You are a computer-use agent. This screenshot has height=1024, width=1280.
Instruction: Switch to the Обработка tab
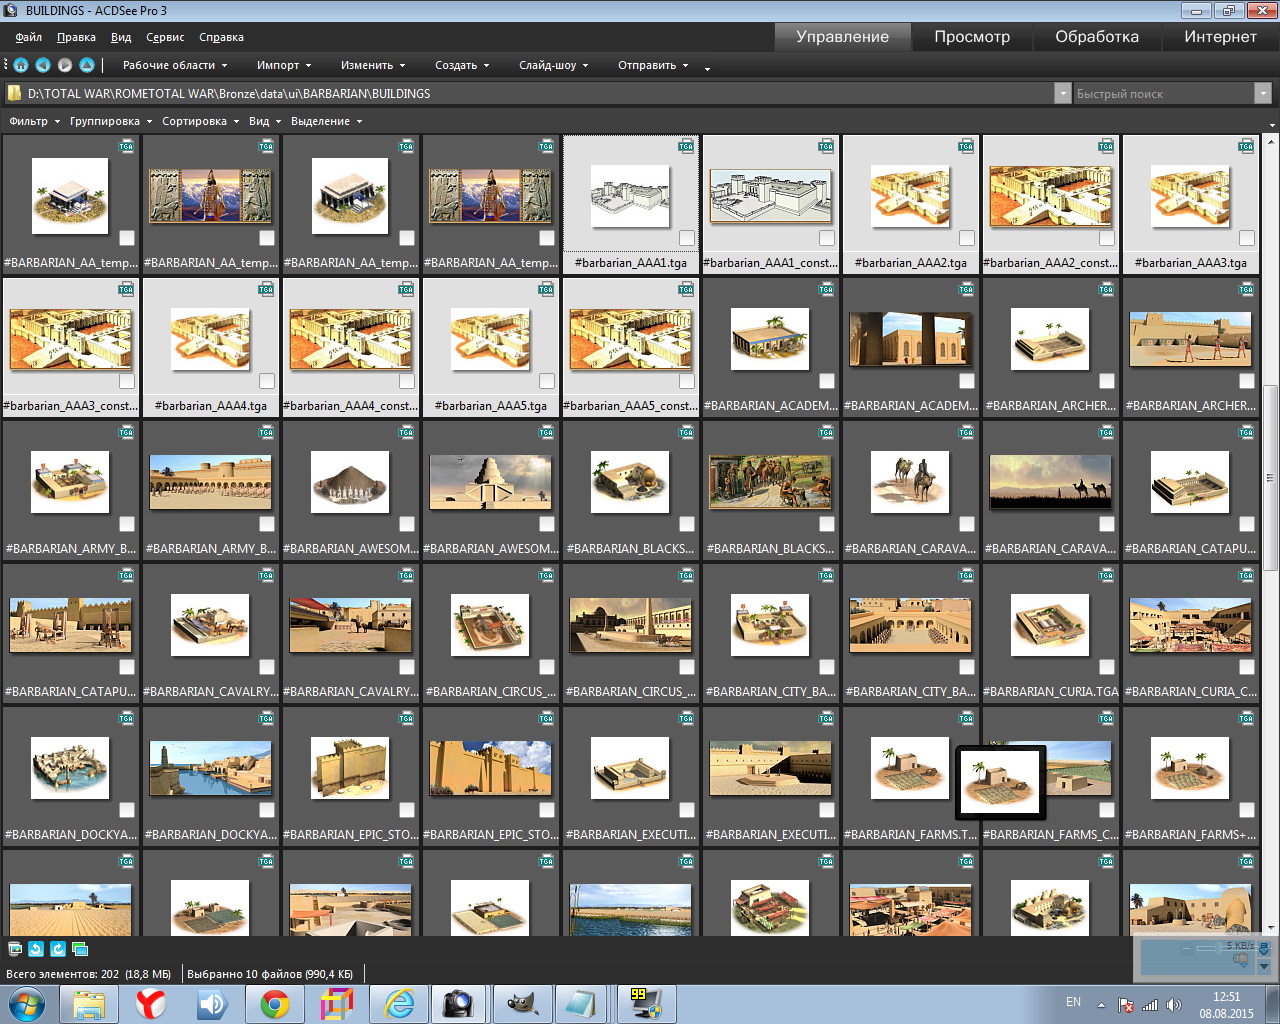(1096, 37)
